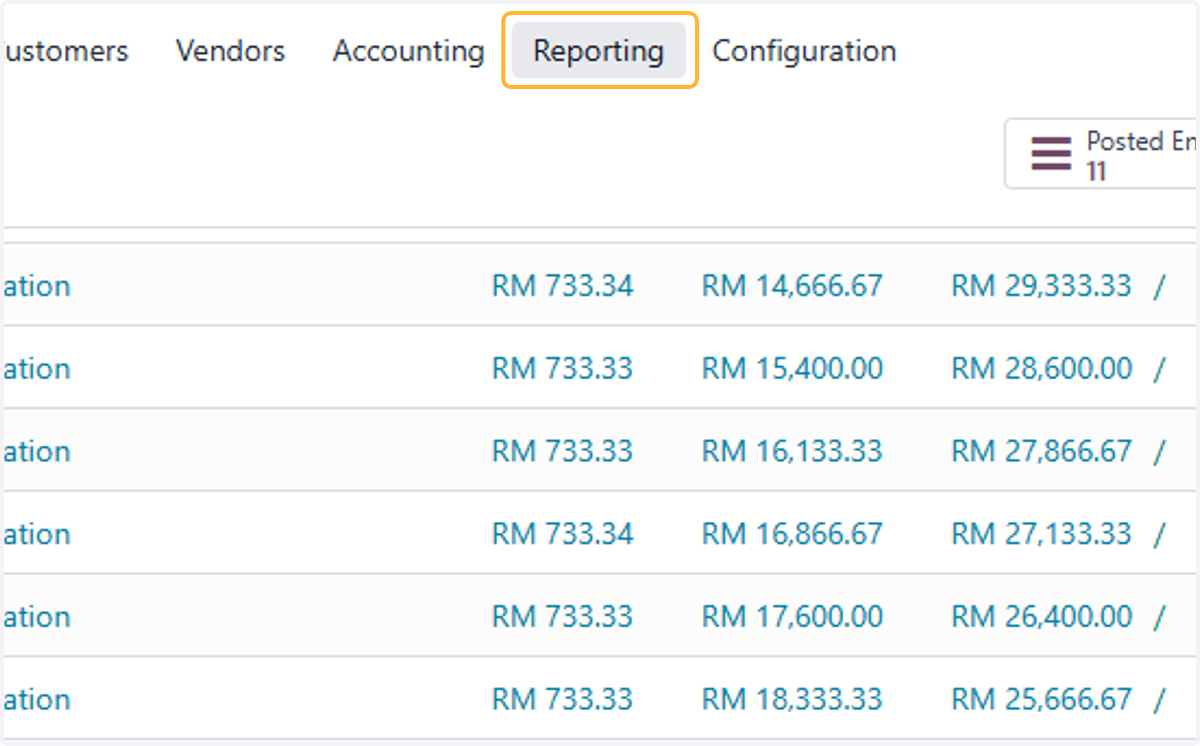
Task: Click RM 733.33 in the RM 16,133.33 row
Action: [562, 452]
